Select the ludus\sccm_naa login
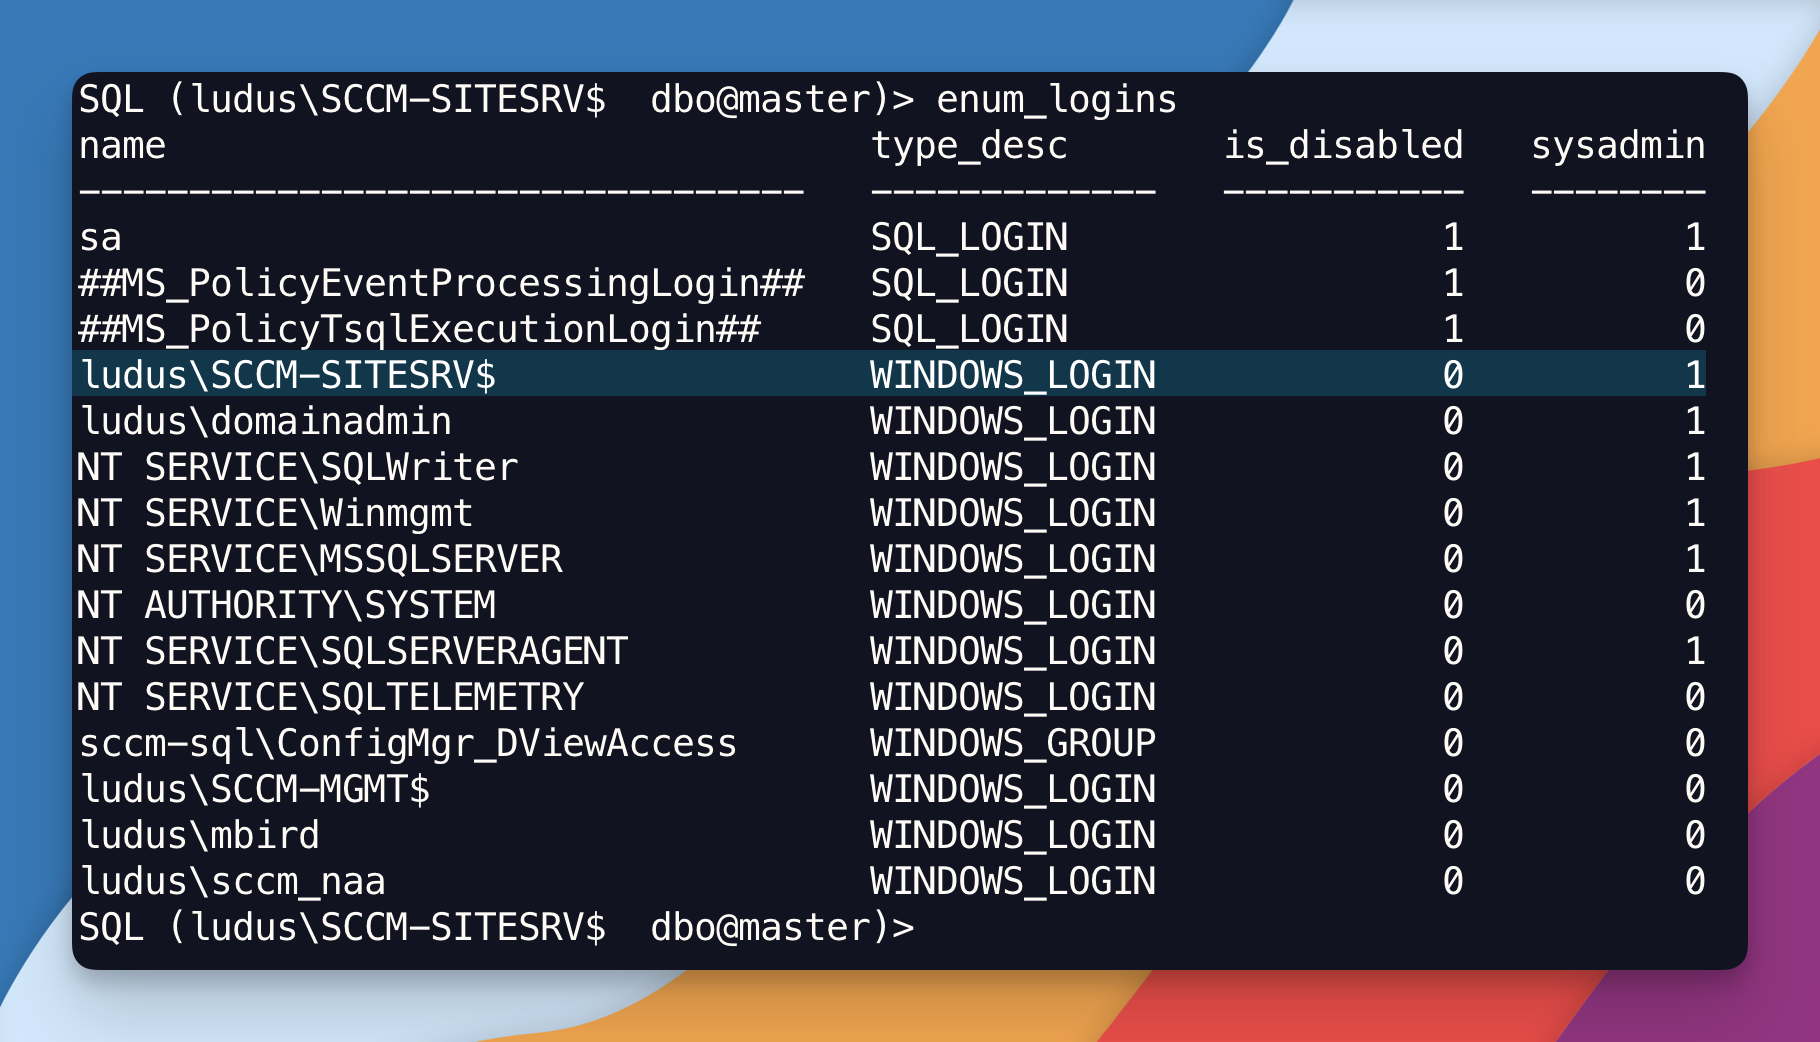The height and width of the screenshot is (1042, 1820). (x=232, y=881)
